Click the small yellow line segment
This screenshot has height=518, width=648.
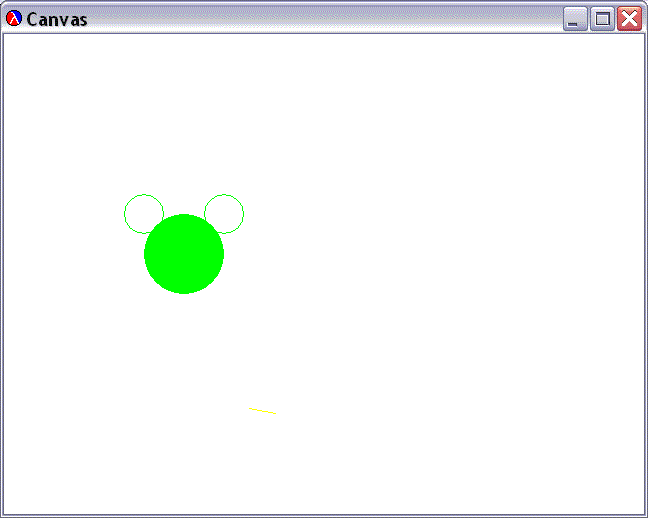(x=262, y=410)
